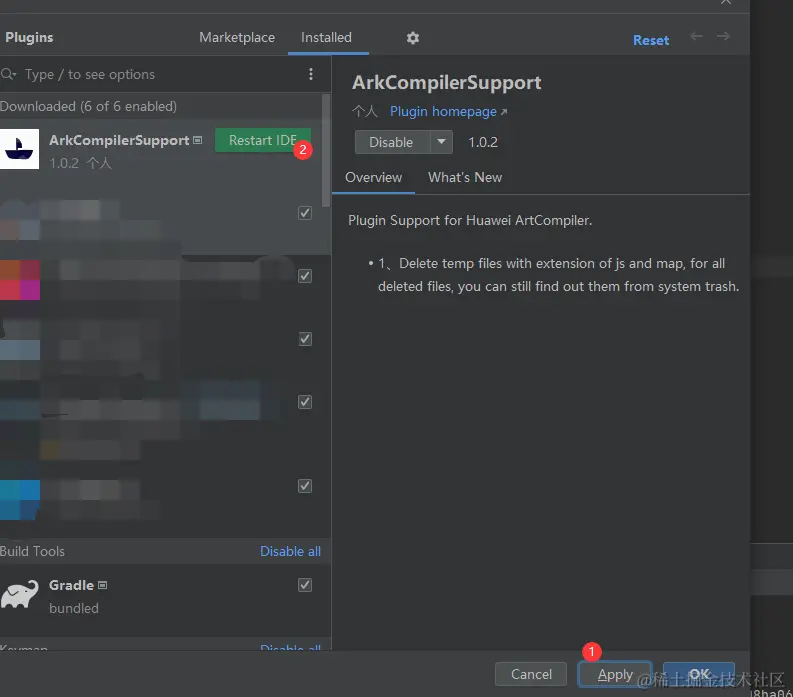
Task: Open the plugins settings gear menu
Action: [x=413, y=38]
